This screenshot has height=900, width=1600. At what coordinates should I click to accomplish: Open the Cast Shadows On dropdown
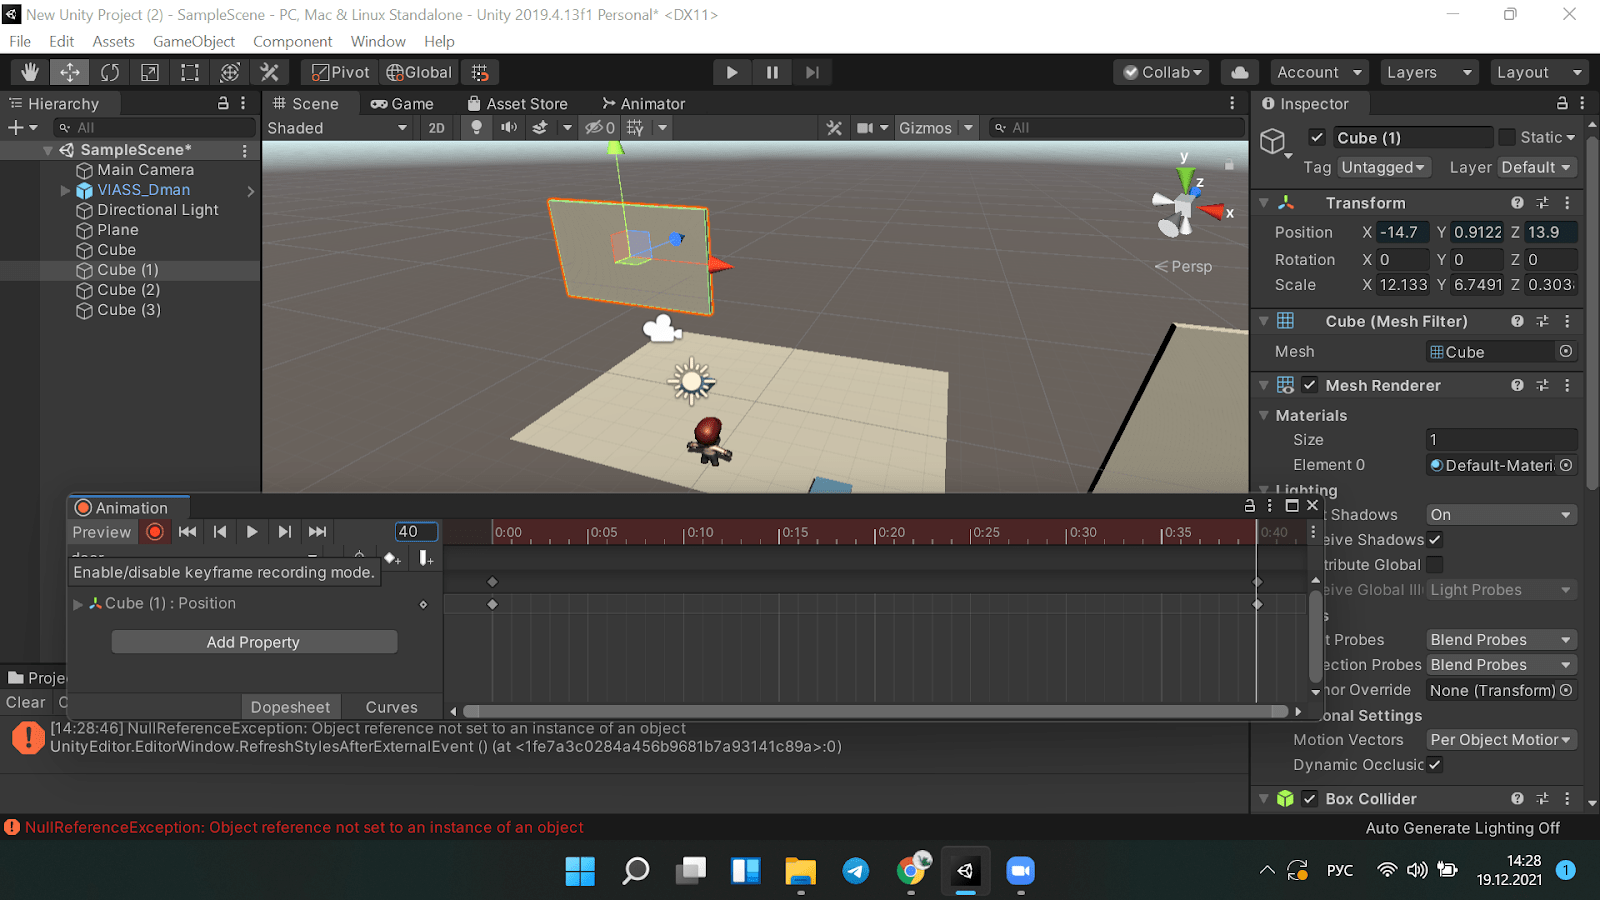pos(1502,515)
